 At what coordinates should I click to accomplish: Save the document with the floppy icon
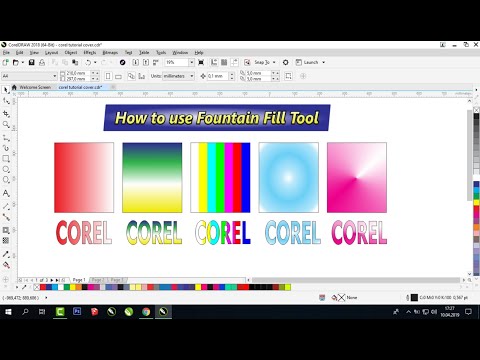click(x=31, y=62)
